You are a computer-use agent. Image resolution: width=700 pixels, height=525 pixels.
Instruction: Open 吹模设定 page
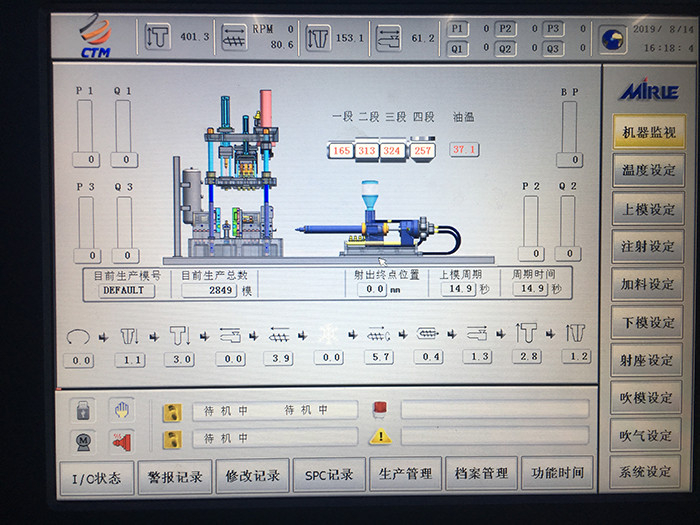click(646, 397)
